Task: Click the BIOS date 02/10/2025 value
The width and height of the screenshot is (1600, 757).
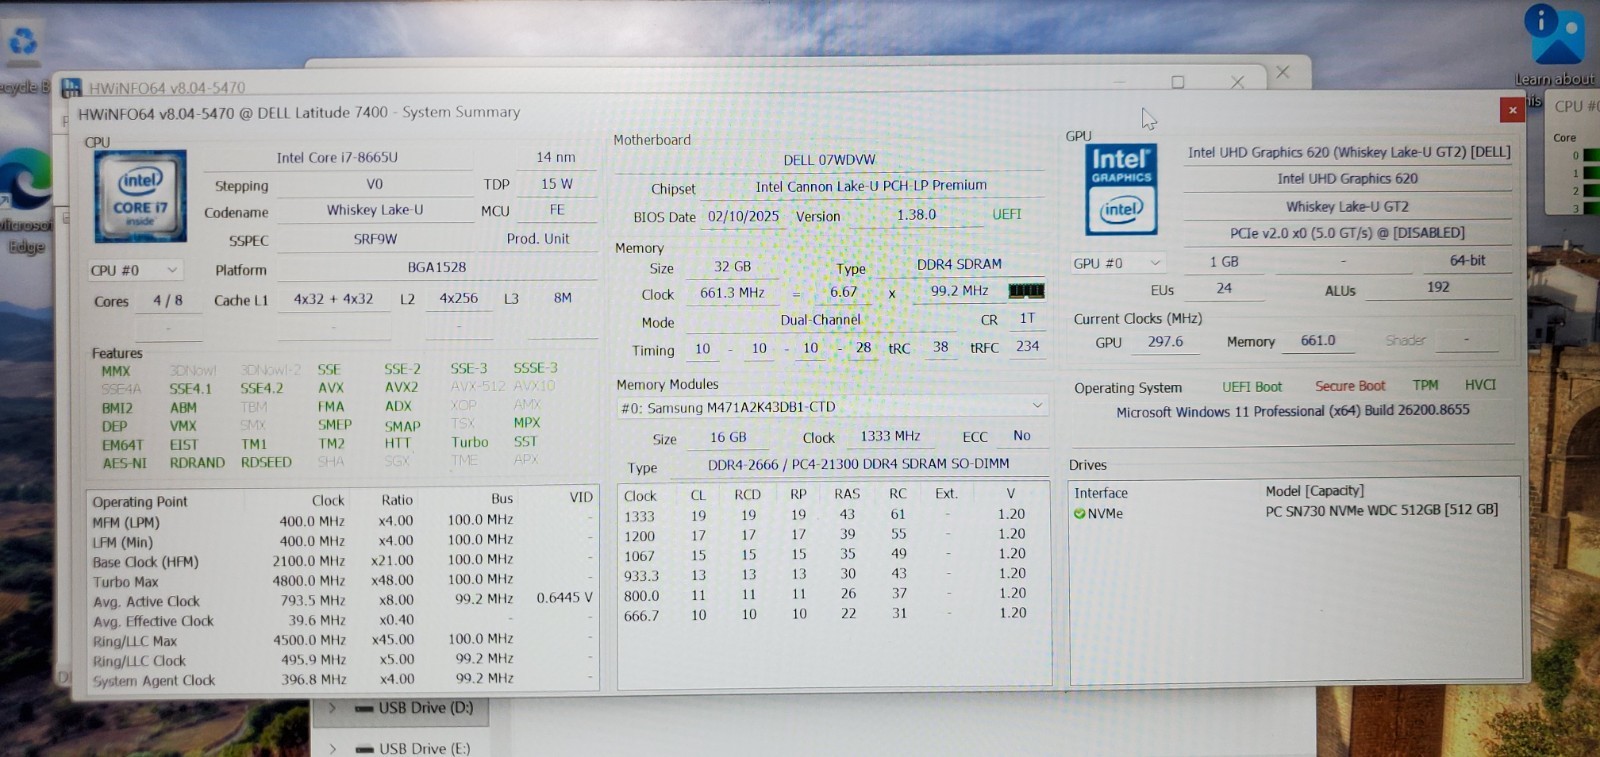Action: (x=743, y=216)
